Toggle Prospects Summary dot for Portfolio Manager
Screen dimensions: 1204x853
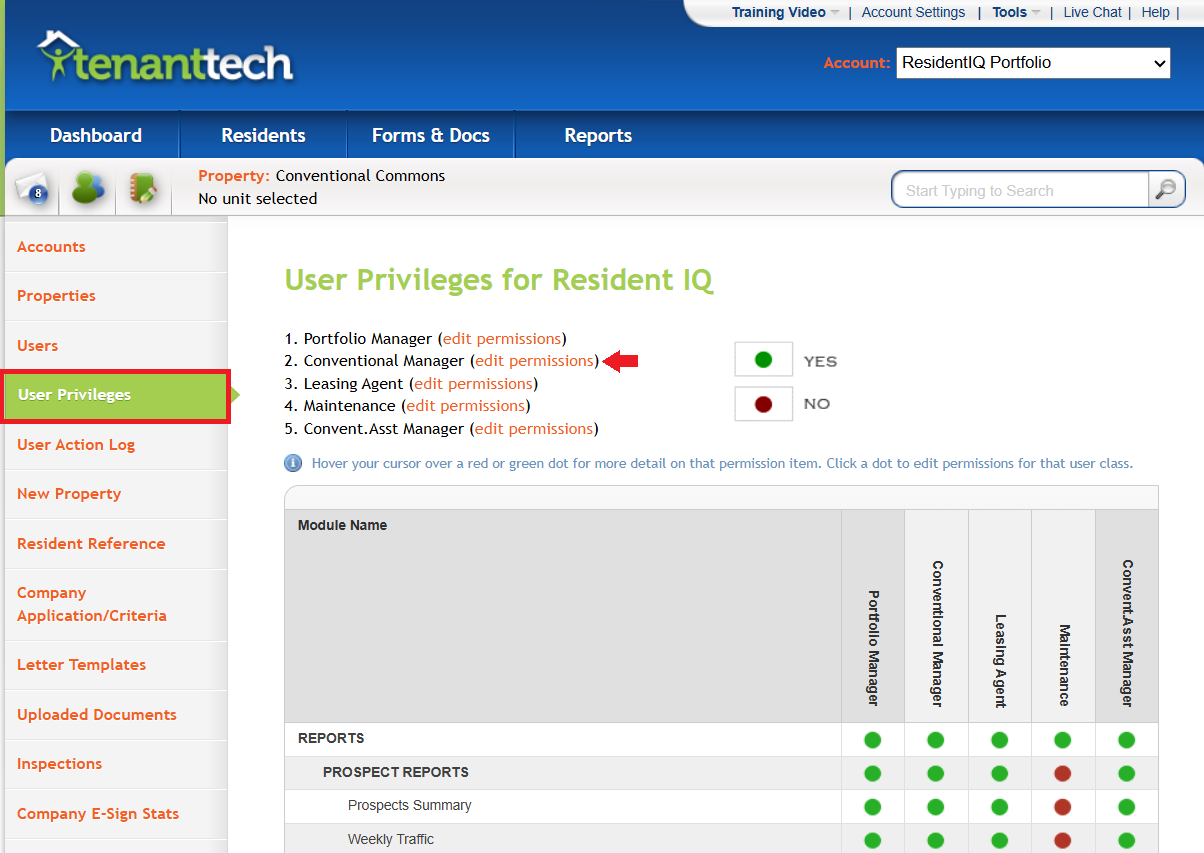coord(872,807)
